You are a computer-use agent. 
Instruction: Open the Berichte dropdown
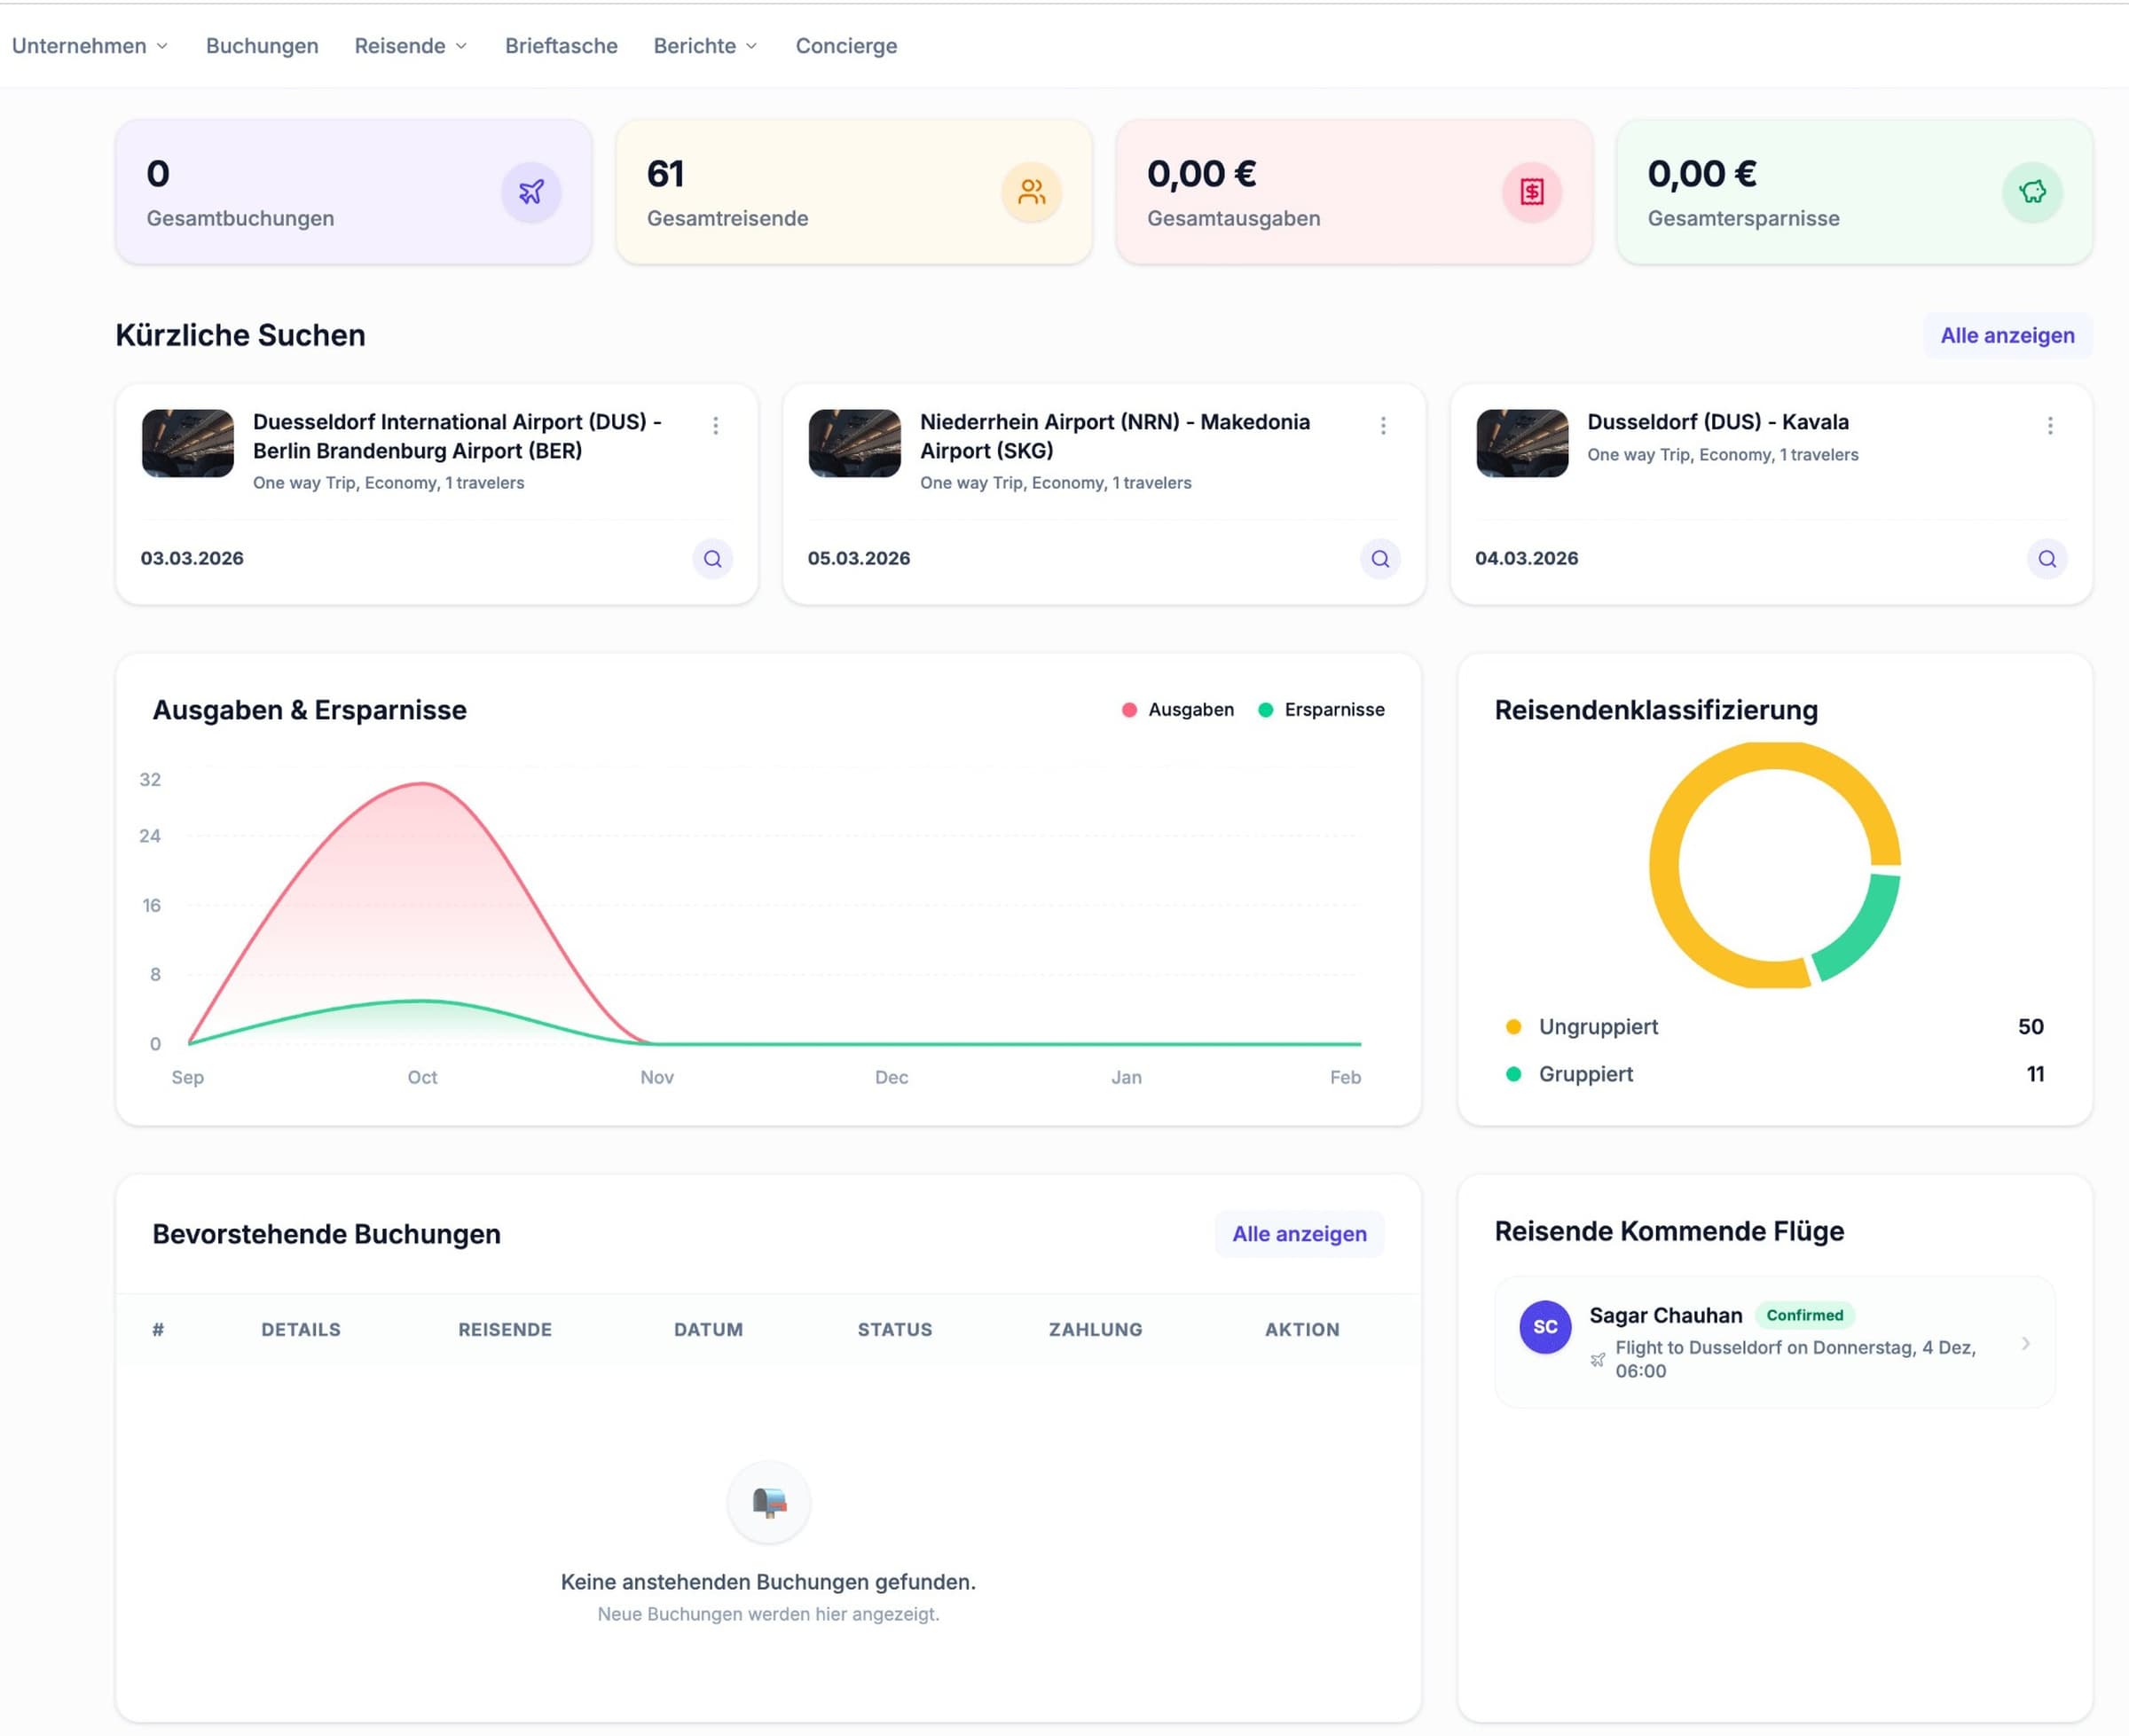tap(704, 45)
